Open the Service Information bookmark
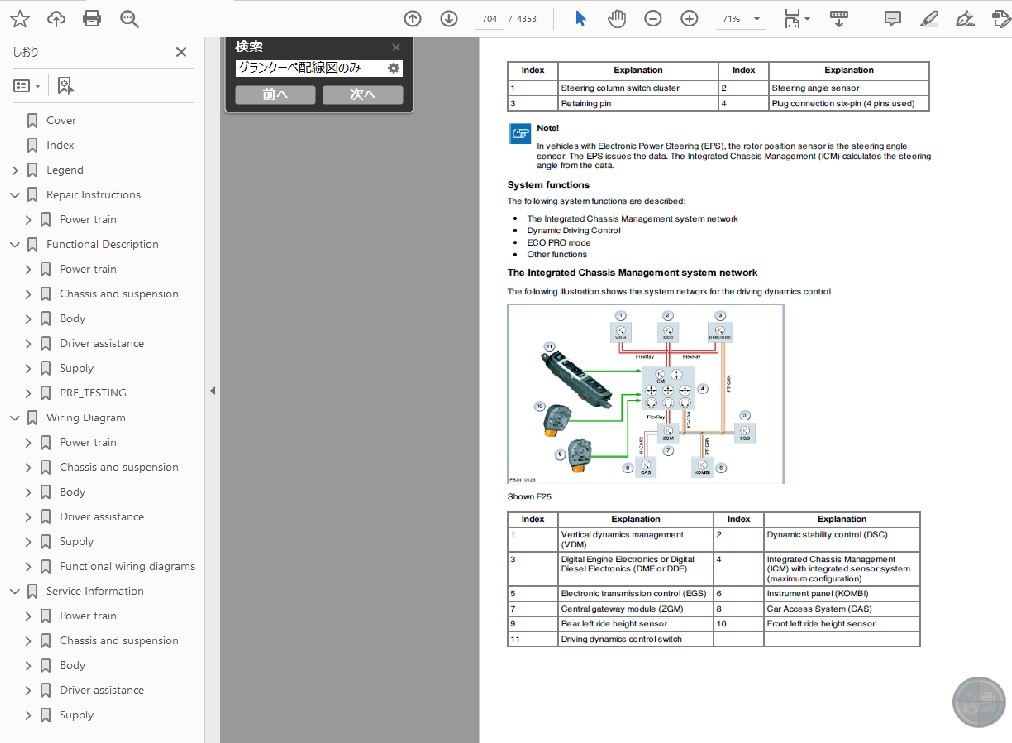Viewport: 1012px width, 743px height. point(95,591)
